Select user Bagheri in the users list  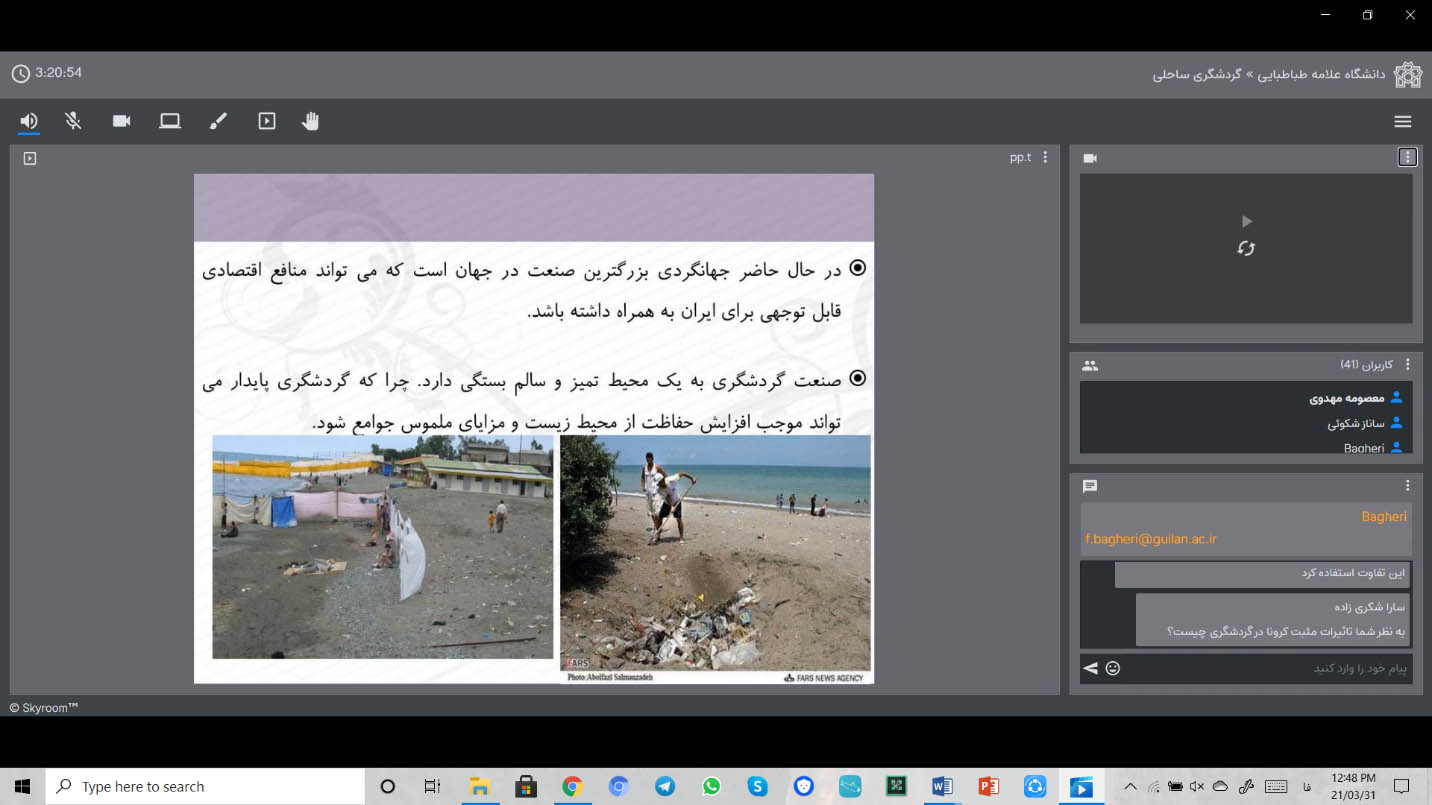(x=1364, y=447)
